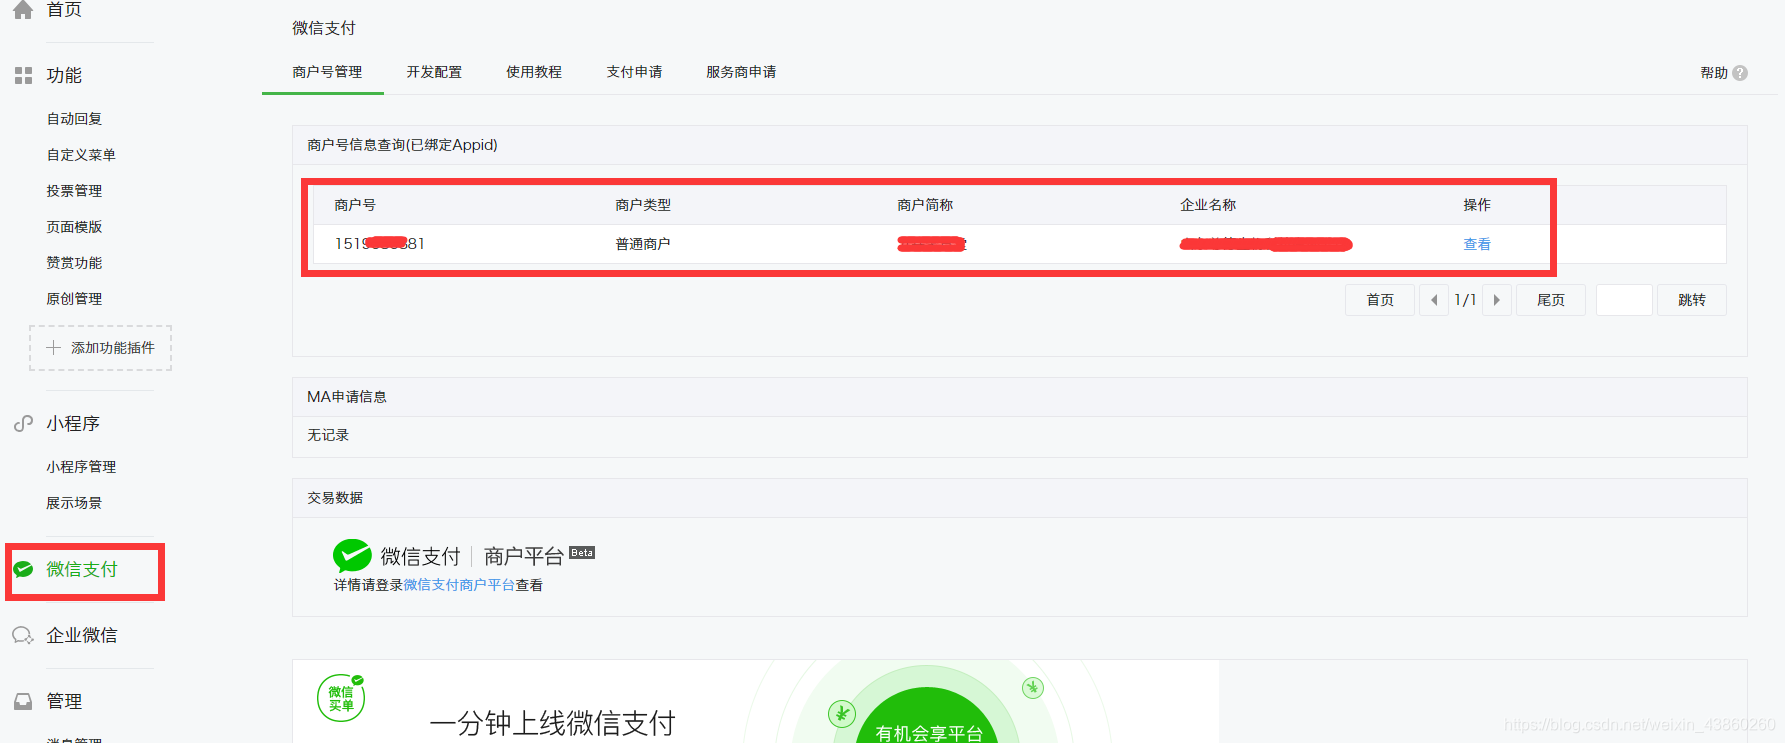Viewport: 1785px width, 743px height.
Task: Click 无记录 text under MA申请信息
Action: 328,435
